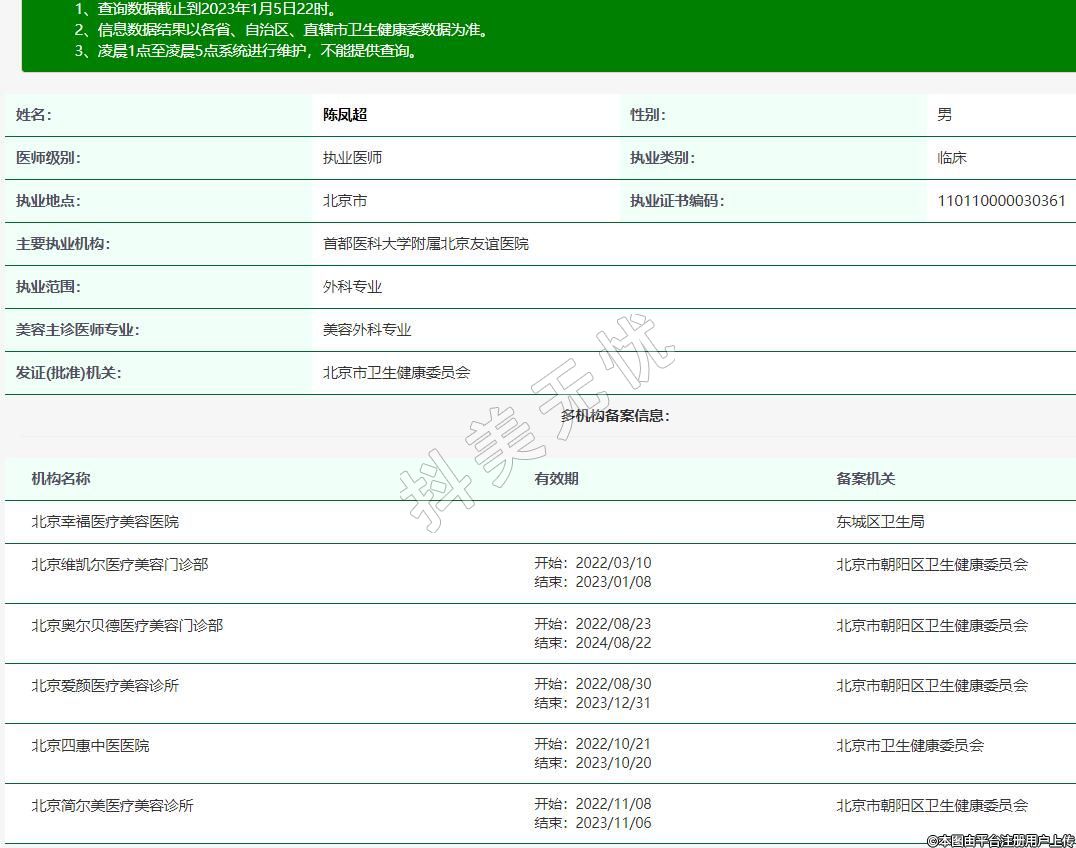Click the end date 2024/08/22
Screen dimensions: 1076x848
612,643
